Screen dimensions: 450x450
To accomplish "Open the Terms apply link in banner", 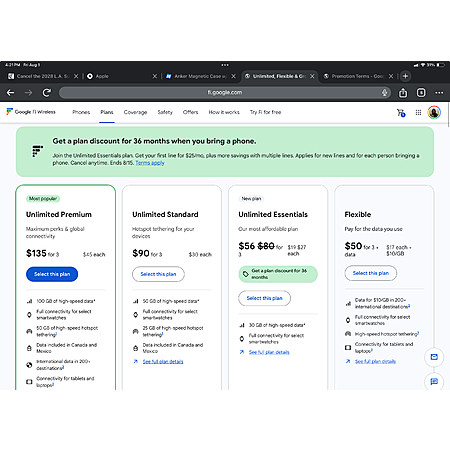I will tap(150, 163).
